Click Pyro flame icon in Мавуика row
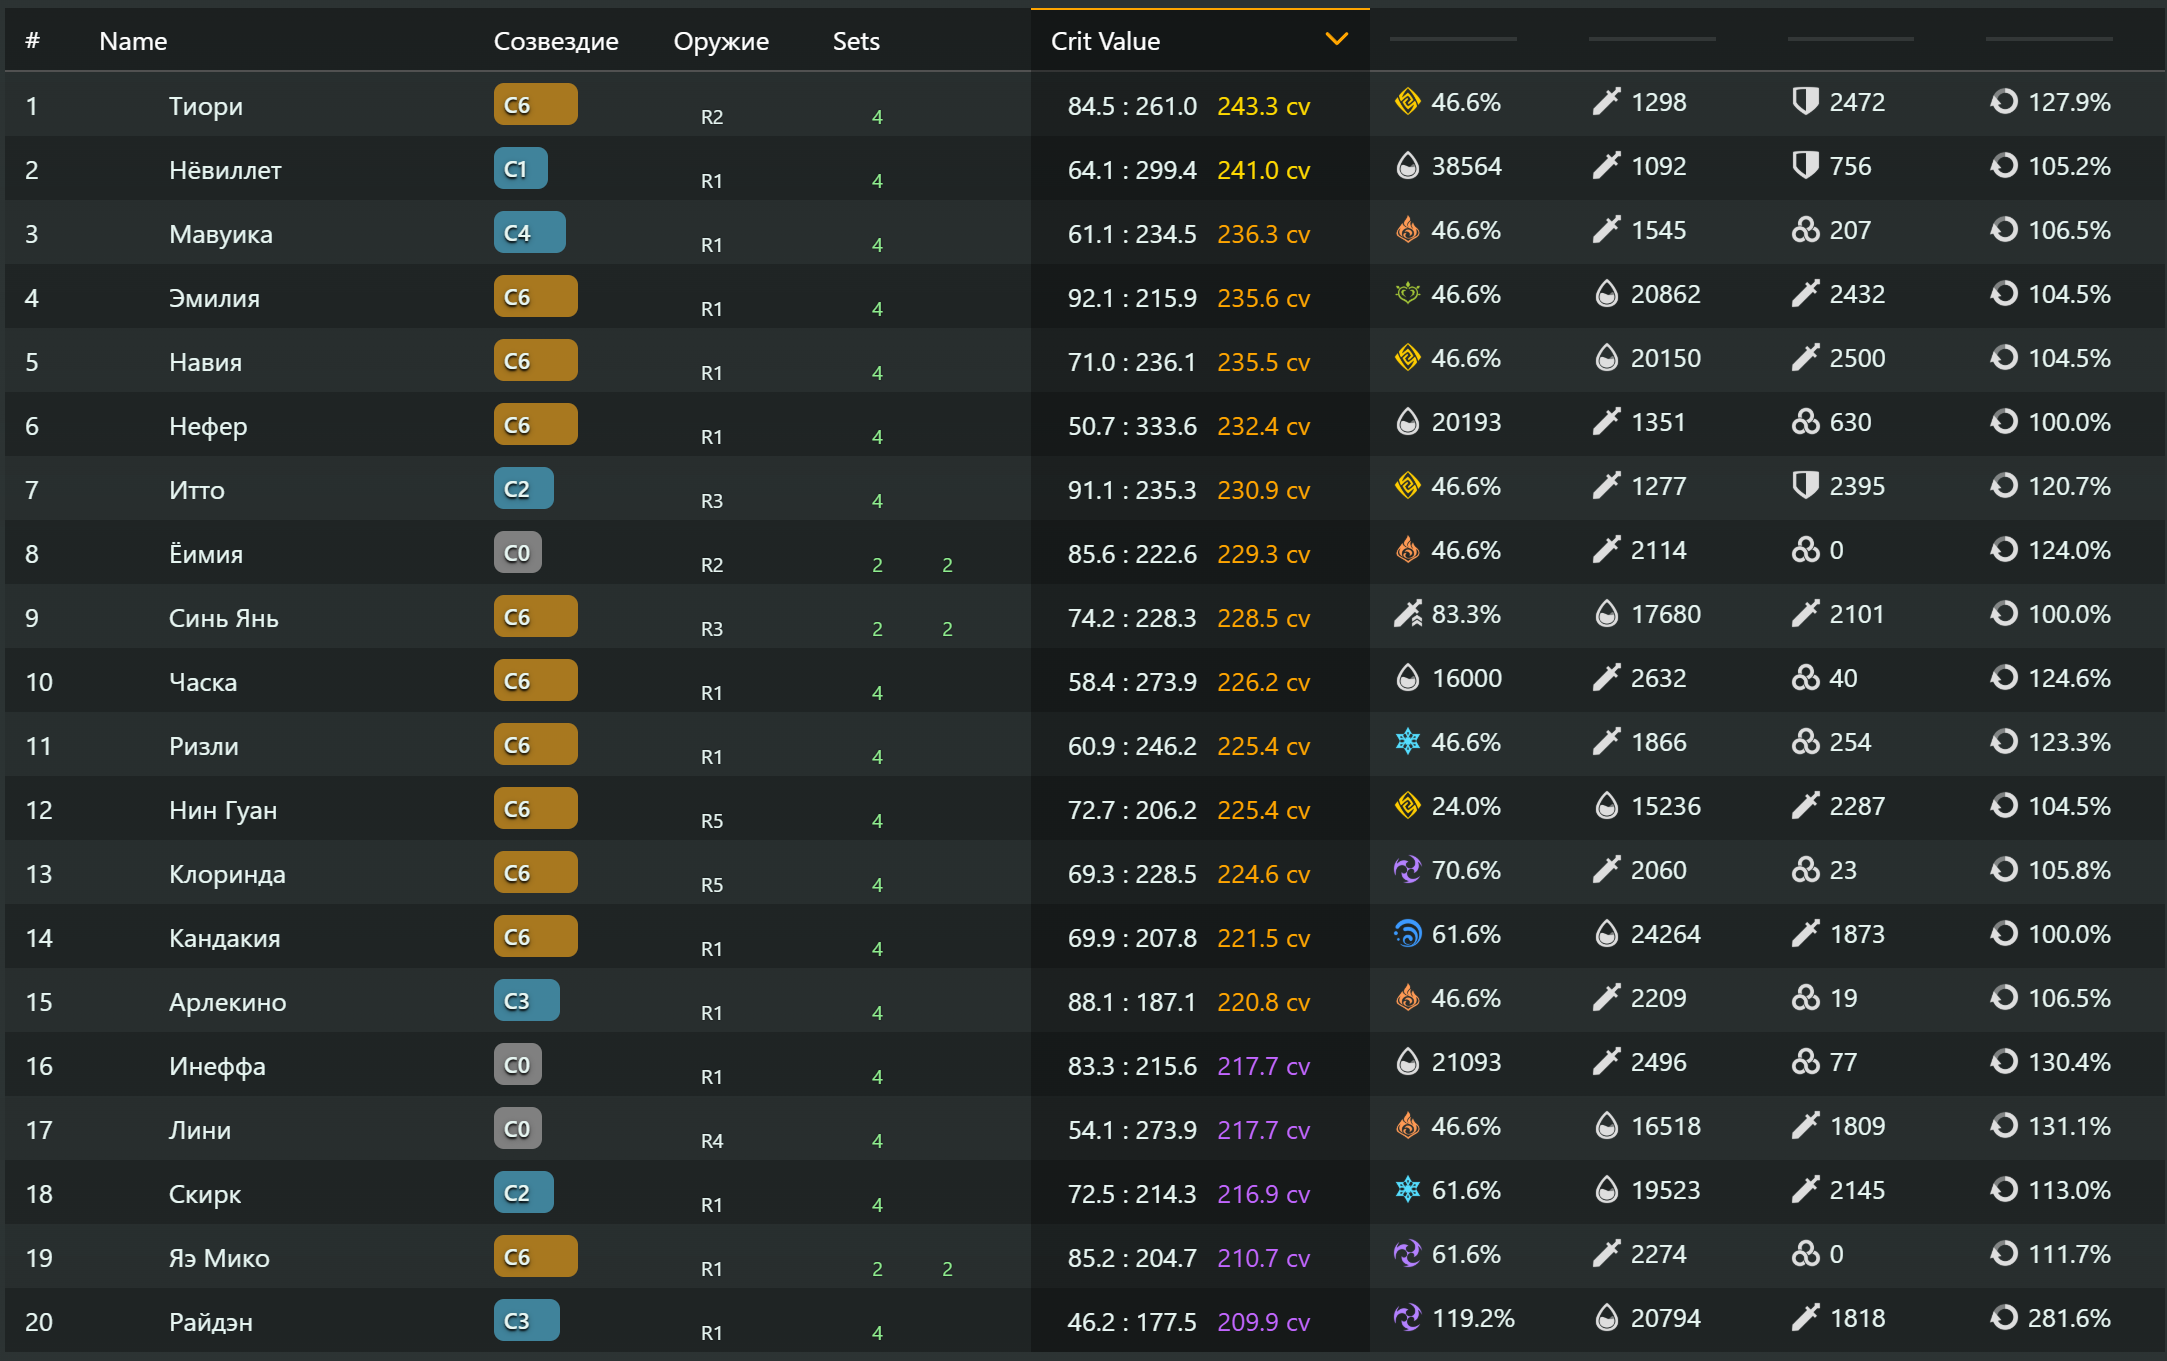2167x1361 pixels. tap(1407, 230)
